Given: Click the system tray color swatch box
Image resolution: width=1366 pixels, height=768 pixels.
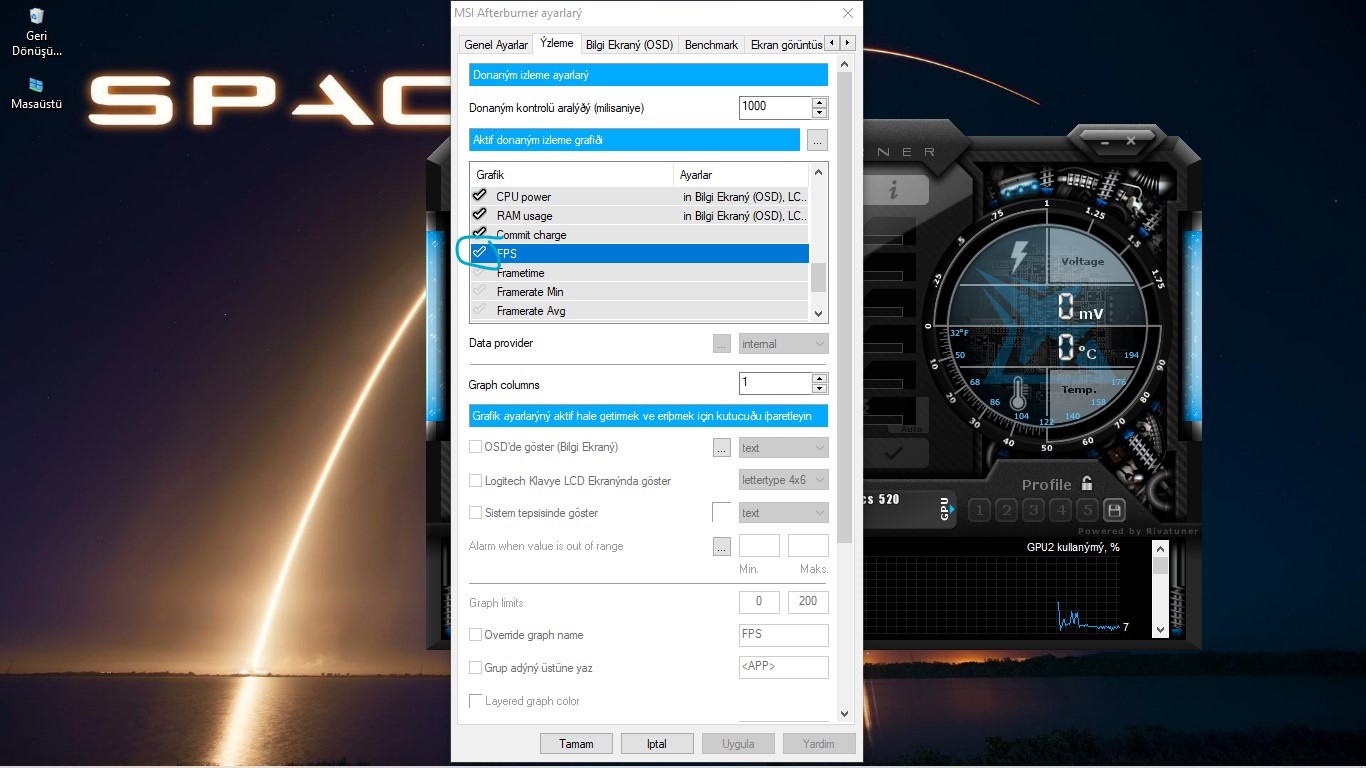Looking at the screenshot, I should pyautogui.click(x=721, y=512).
